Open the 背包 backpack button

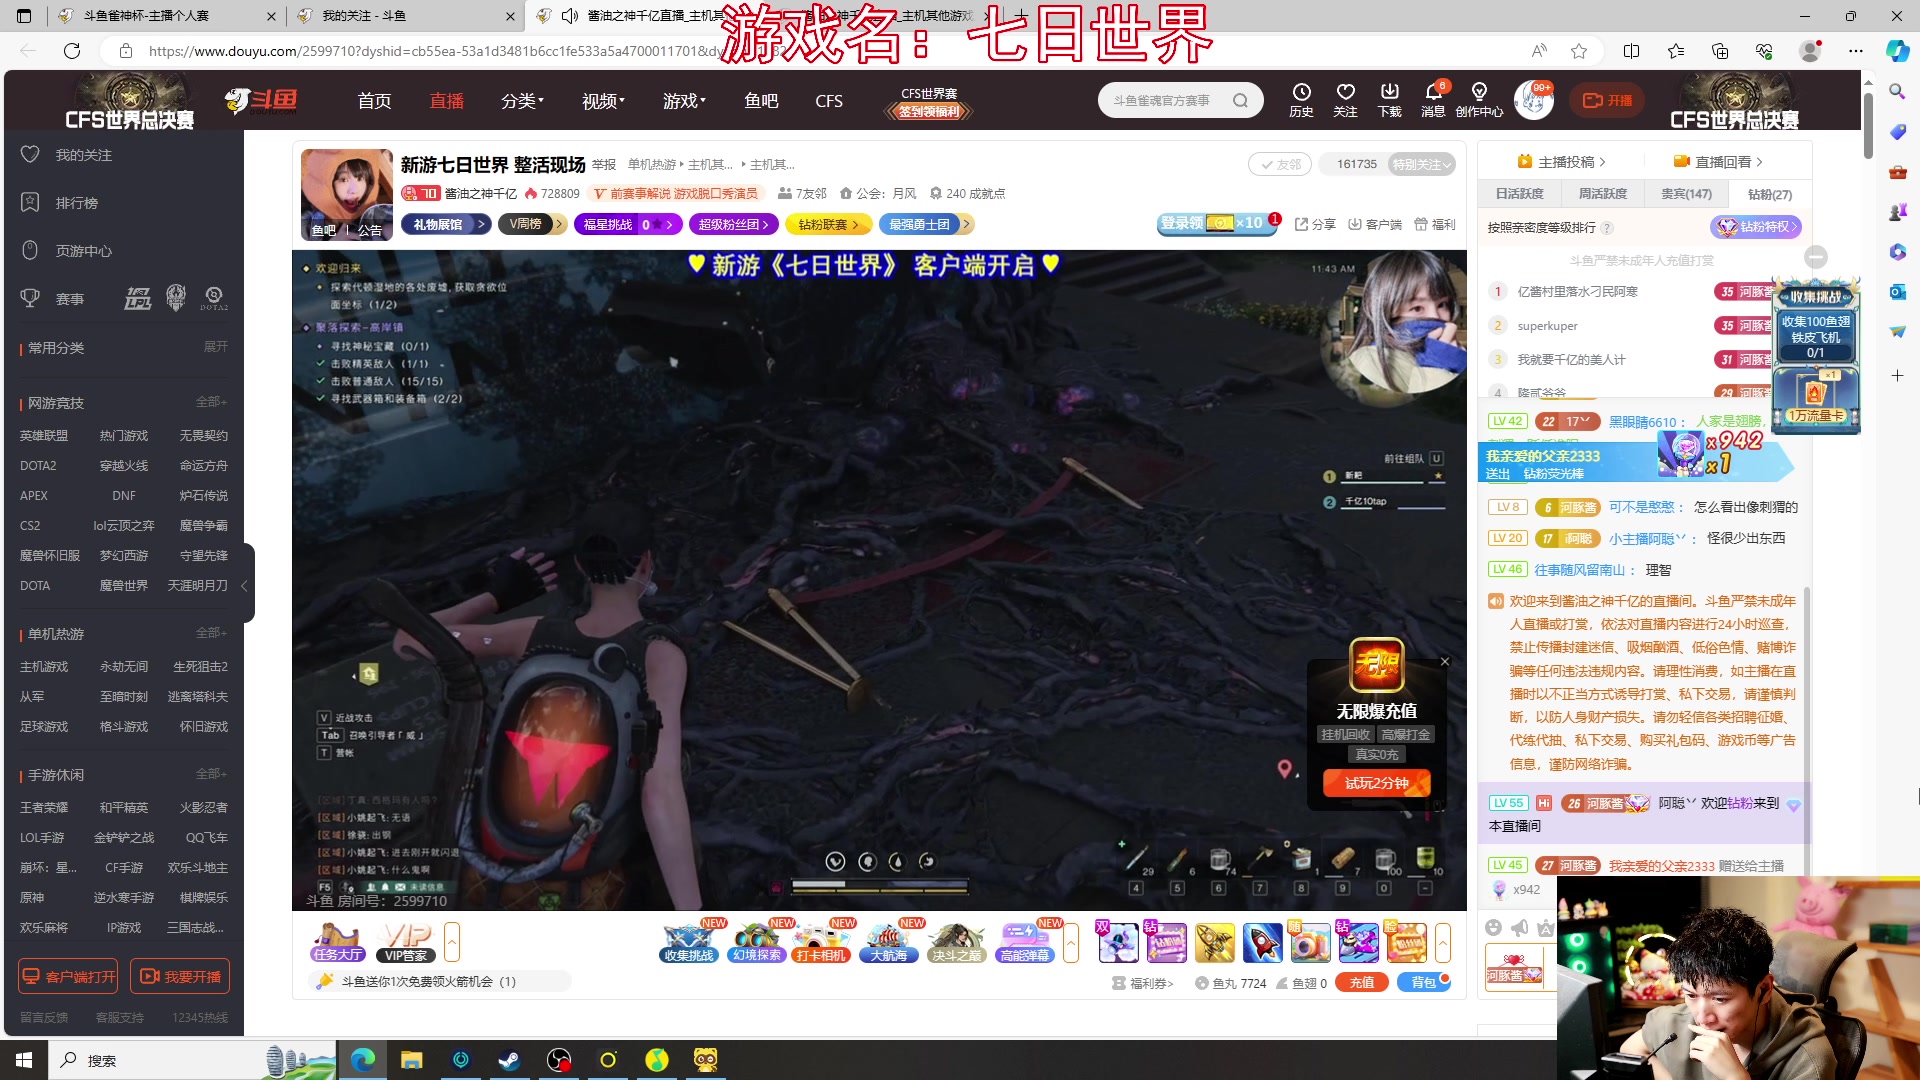1423,983
